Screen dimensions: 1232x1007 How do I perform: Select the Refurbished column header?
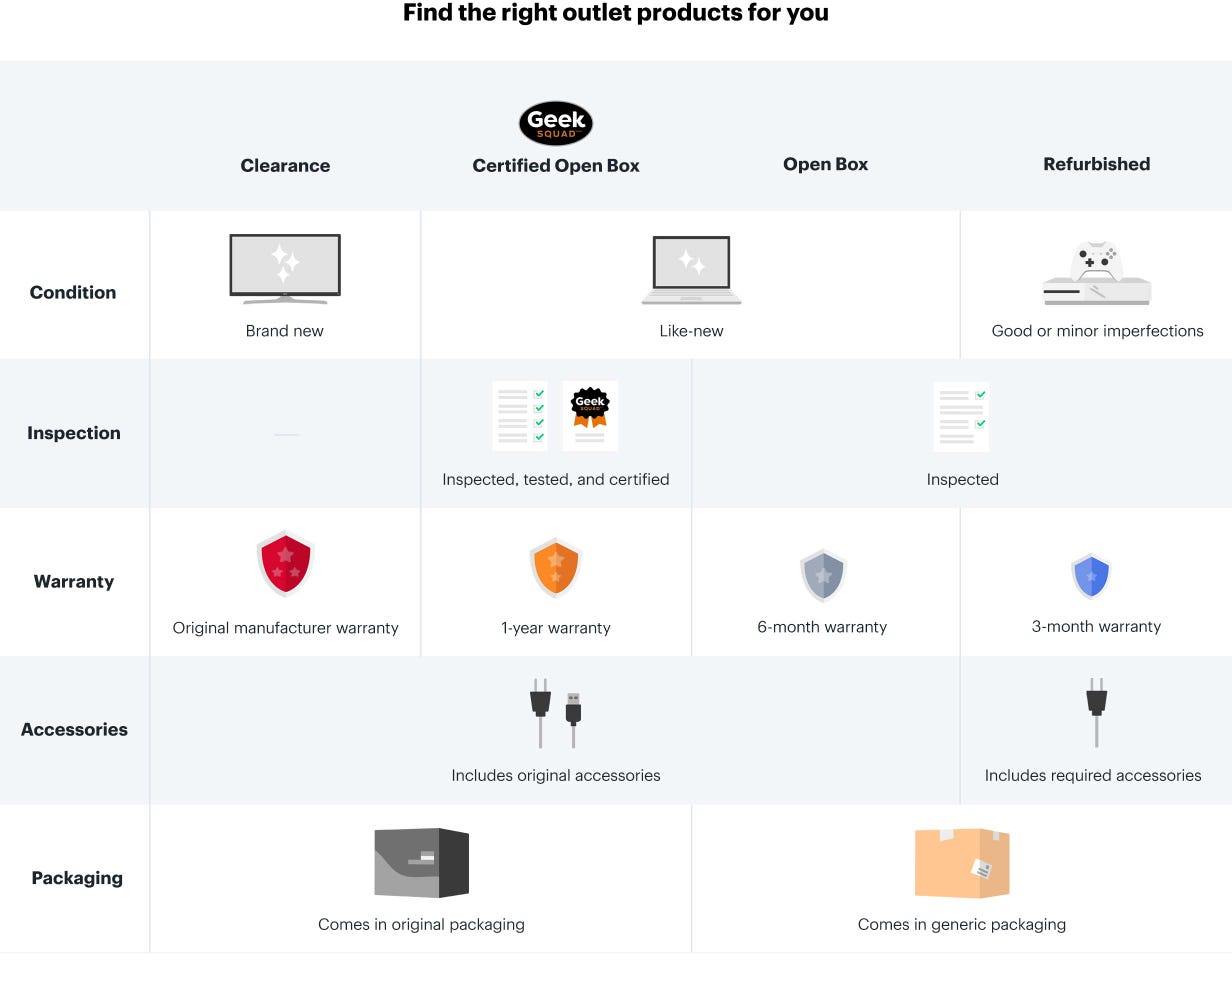(x=1097, y=164)
